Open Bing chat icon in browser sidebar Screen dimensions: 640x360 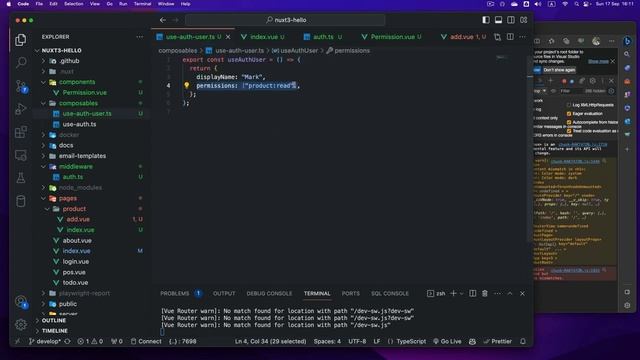tap(627, 41)
